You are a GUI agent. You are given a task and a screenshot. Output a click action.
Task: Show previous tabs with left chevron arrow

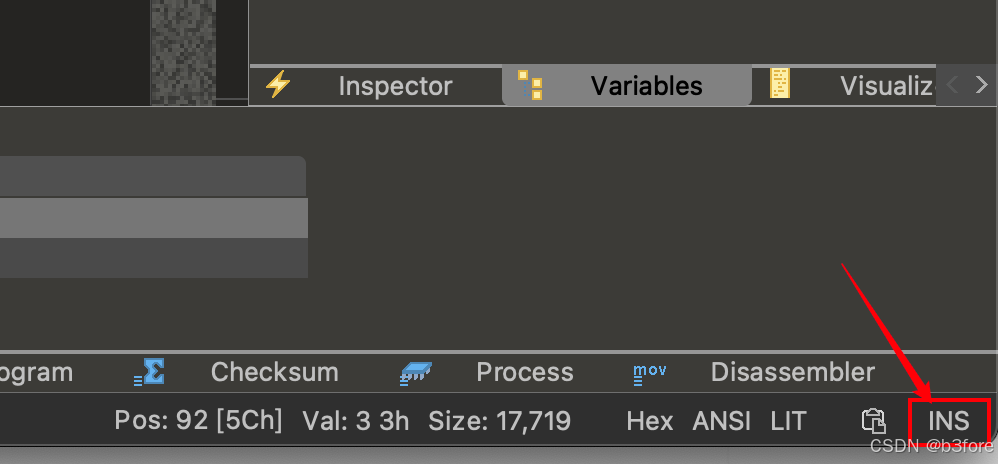click(x=952, y=85)
